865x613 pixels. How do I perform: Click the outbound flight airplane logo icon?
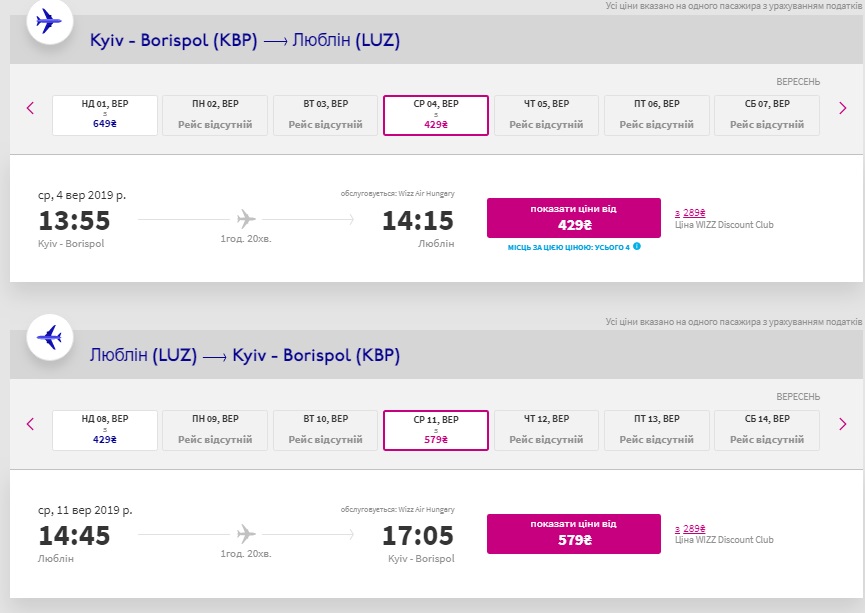[x=48, y=21]
